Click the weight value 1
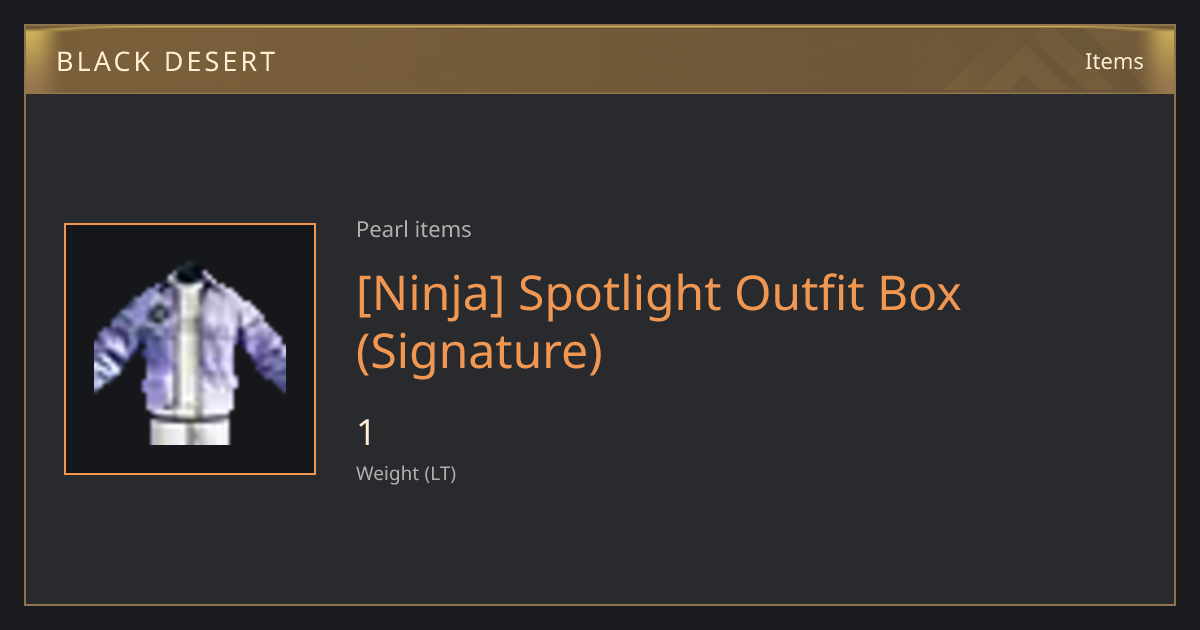This screenshot has width=1200, height=630. [366, 434]
